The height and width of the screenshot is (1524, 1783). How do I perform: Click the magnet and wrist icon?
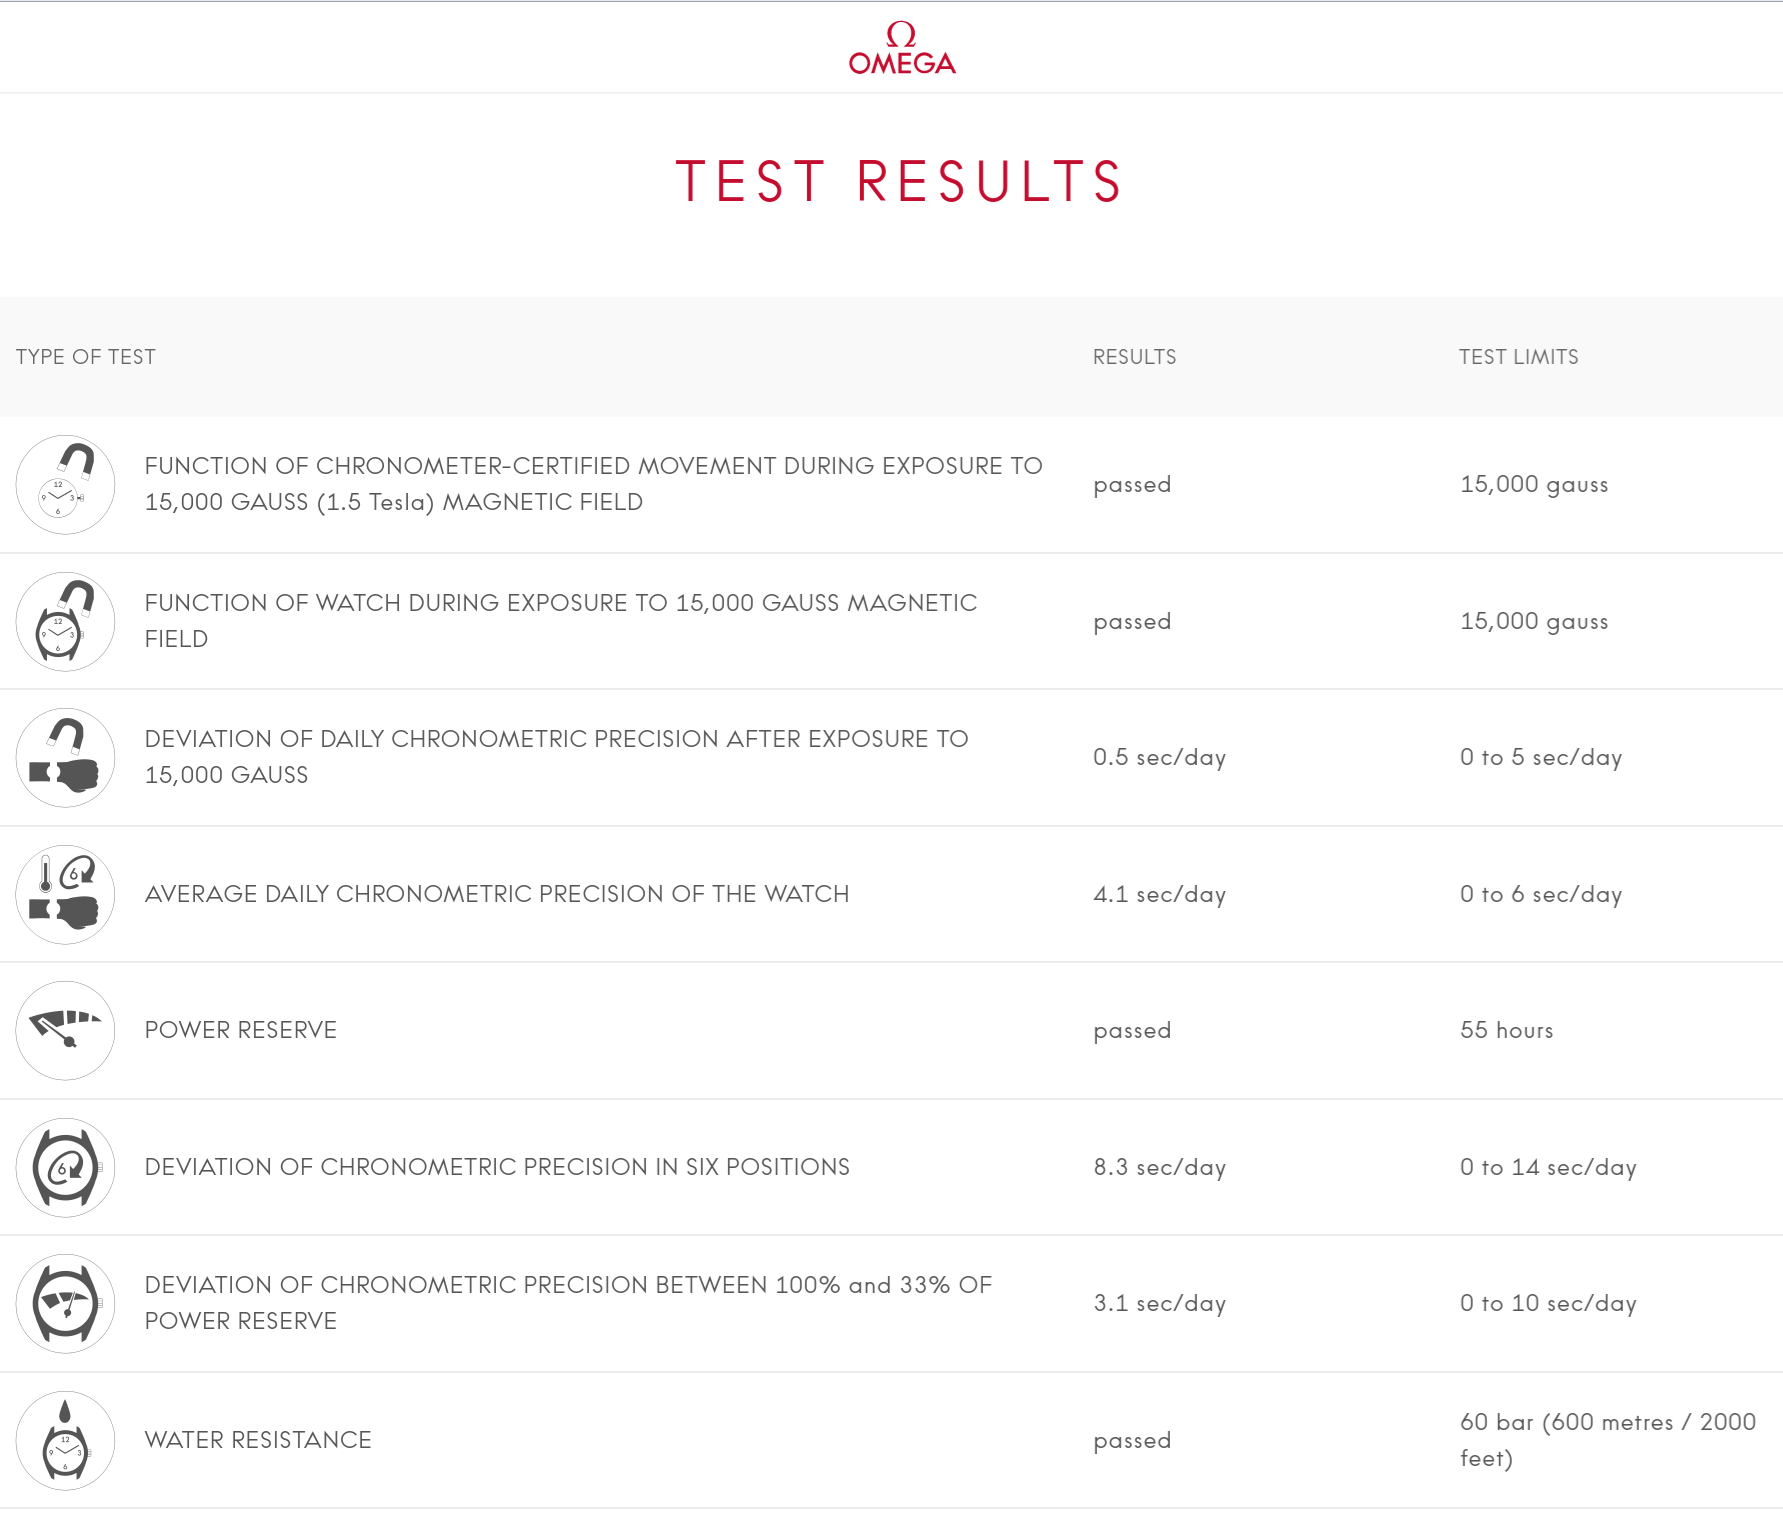65,758
